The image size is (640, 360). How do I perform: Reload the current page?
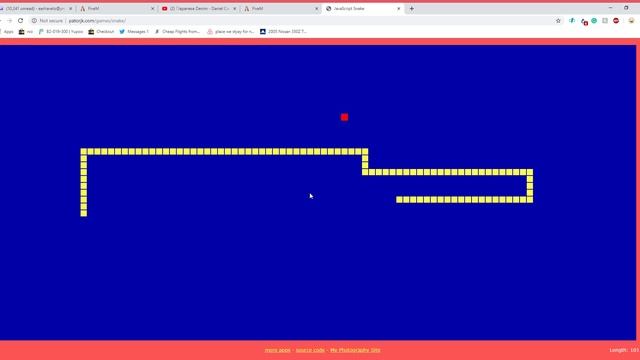[x=20, y=20]
